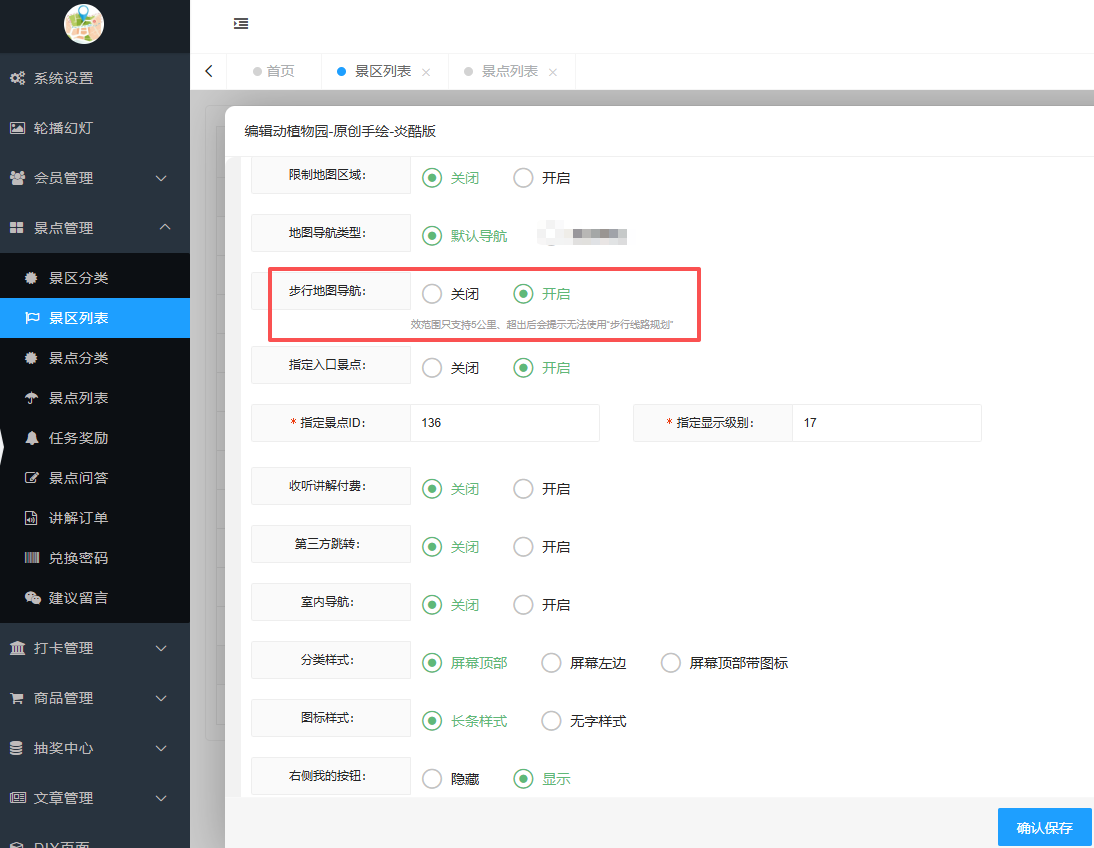Select 无字样式 icon style
This screenshot has width=1094, height=848.
click(x=551, y=720)
